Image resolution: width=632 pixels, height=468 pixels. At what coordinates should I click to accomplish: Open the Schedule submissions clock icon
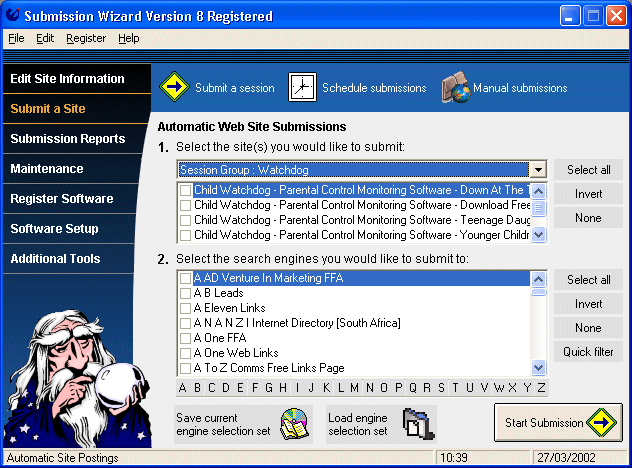pos(302,87)
